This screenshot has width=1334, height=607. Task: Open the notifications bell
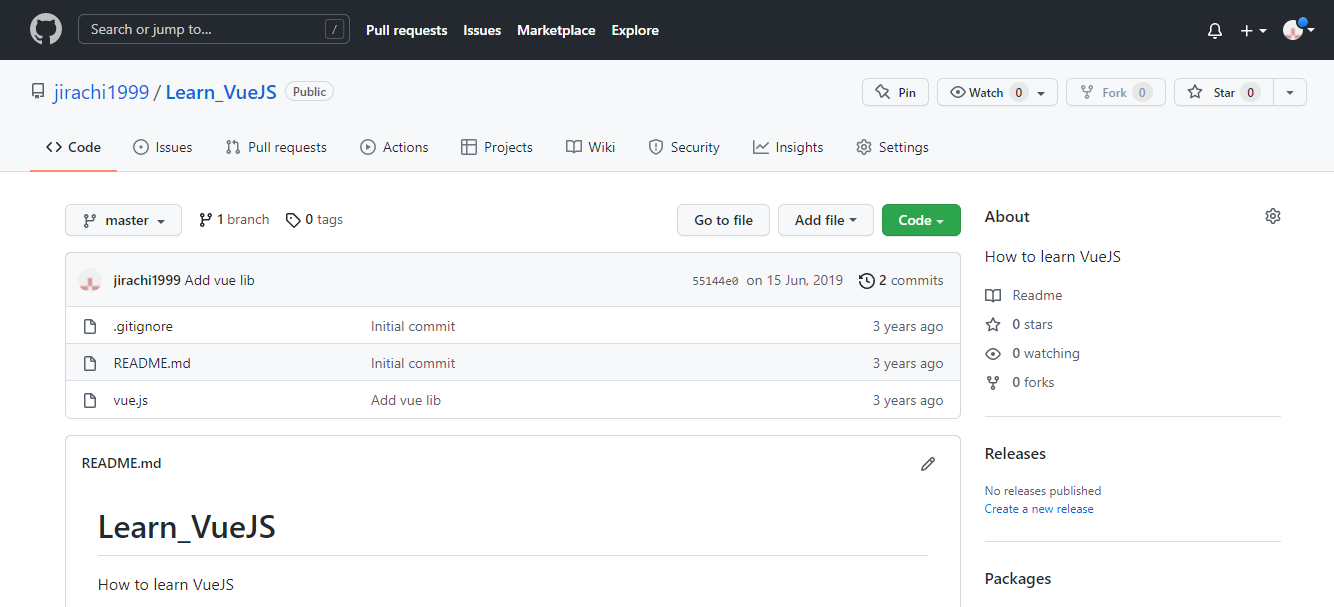coord(1215,31)
